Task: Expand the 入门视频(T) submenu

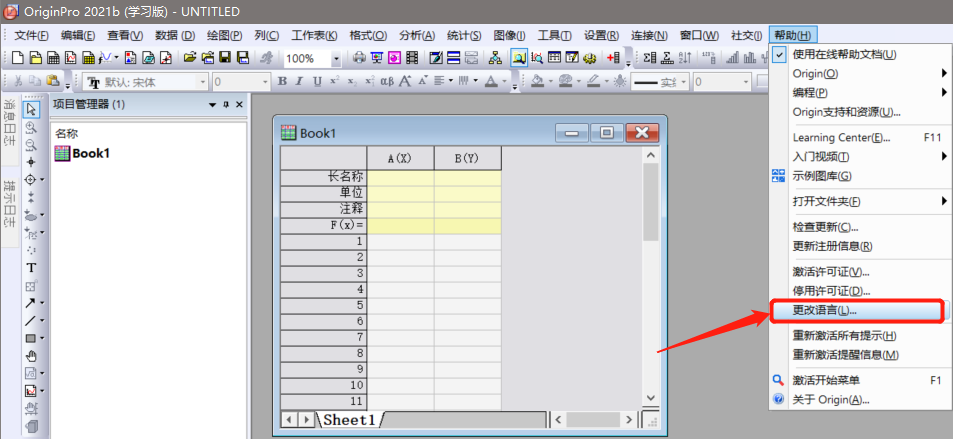Action: point(860,157)
